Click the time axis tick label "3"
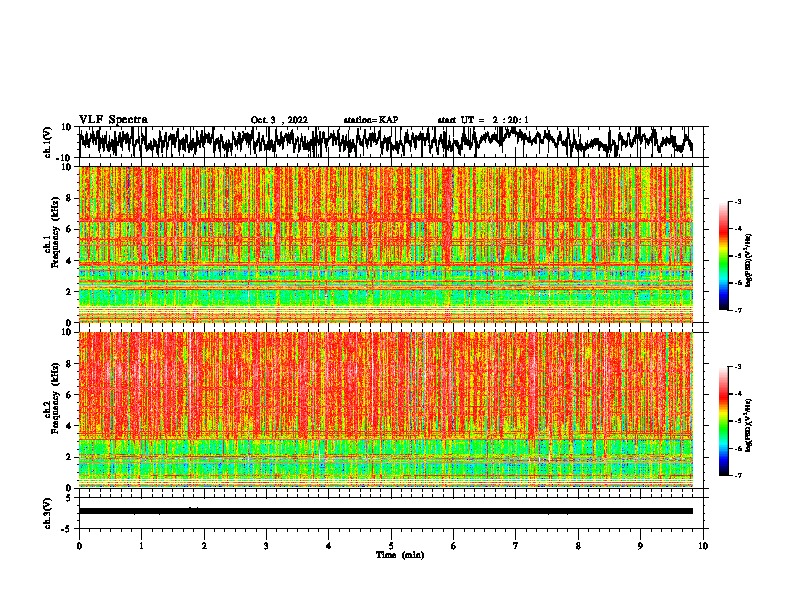Image resolution: width=792 pixels, height=612 pixels. click(266, 546)
